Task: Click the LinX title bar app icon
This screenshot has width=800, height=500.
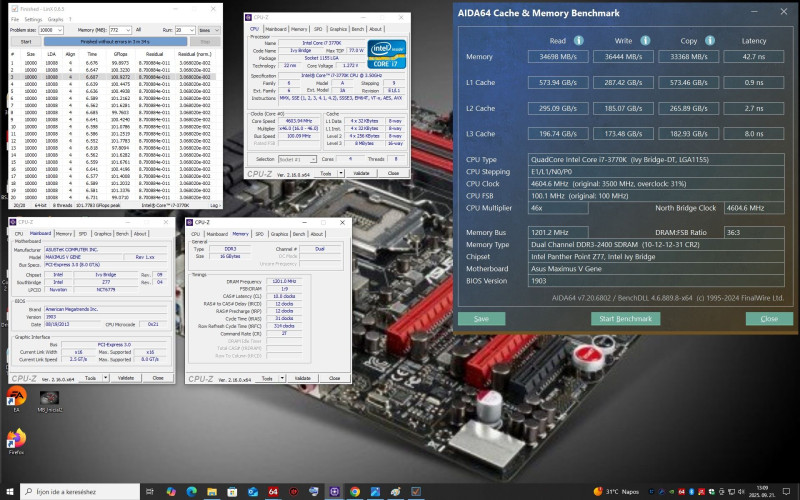Action: coord(14,9)
